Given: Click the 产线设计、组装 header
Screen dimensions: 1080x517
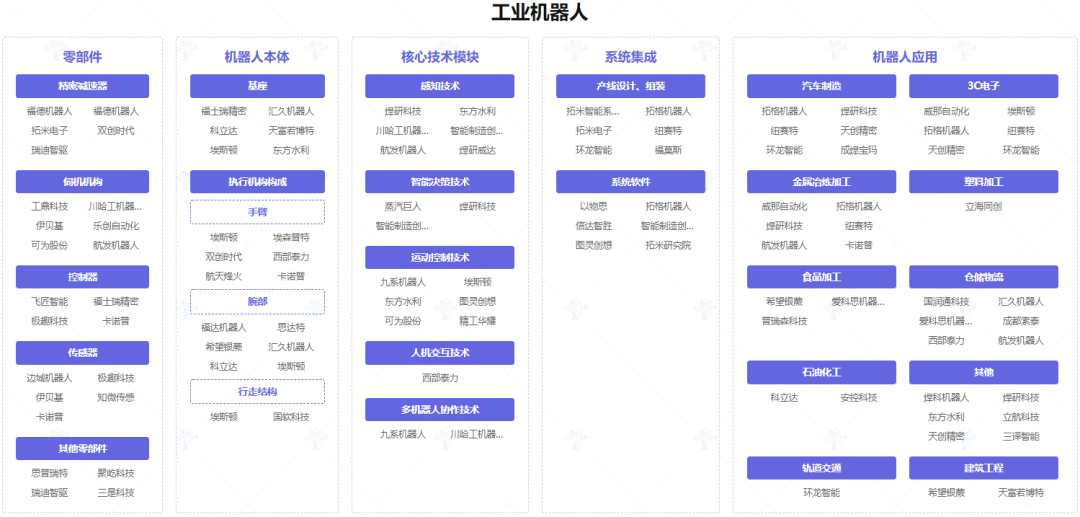Looking at the screenshot, I should coord(630,86).
